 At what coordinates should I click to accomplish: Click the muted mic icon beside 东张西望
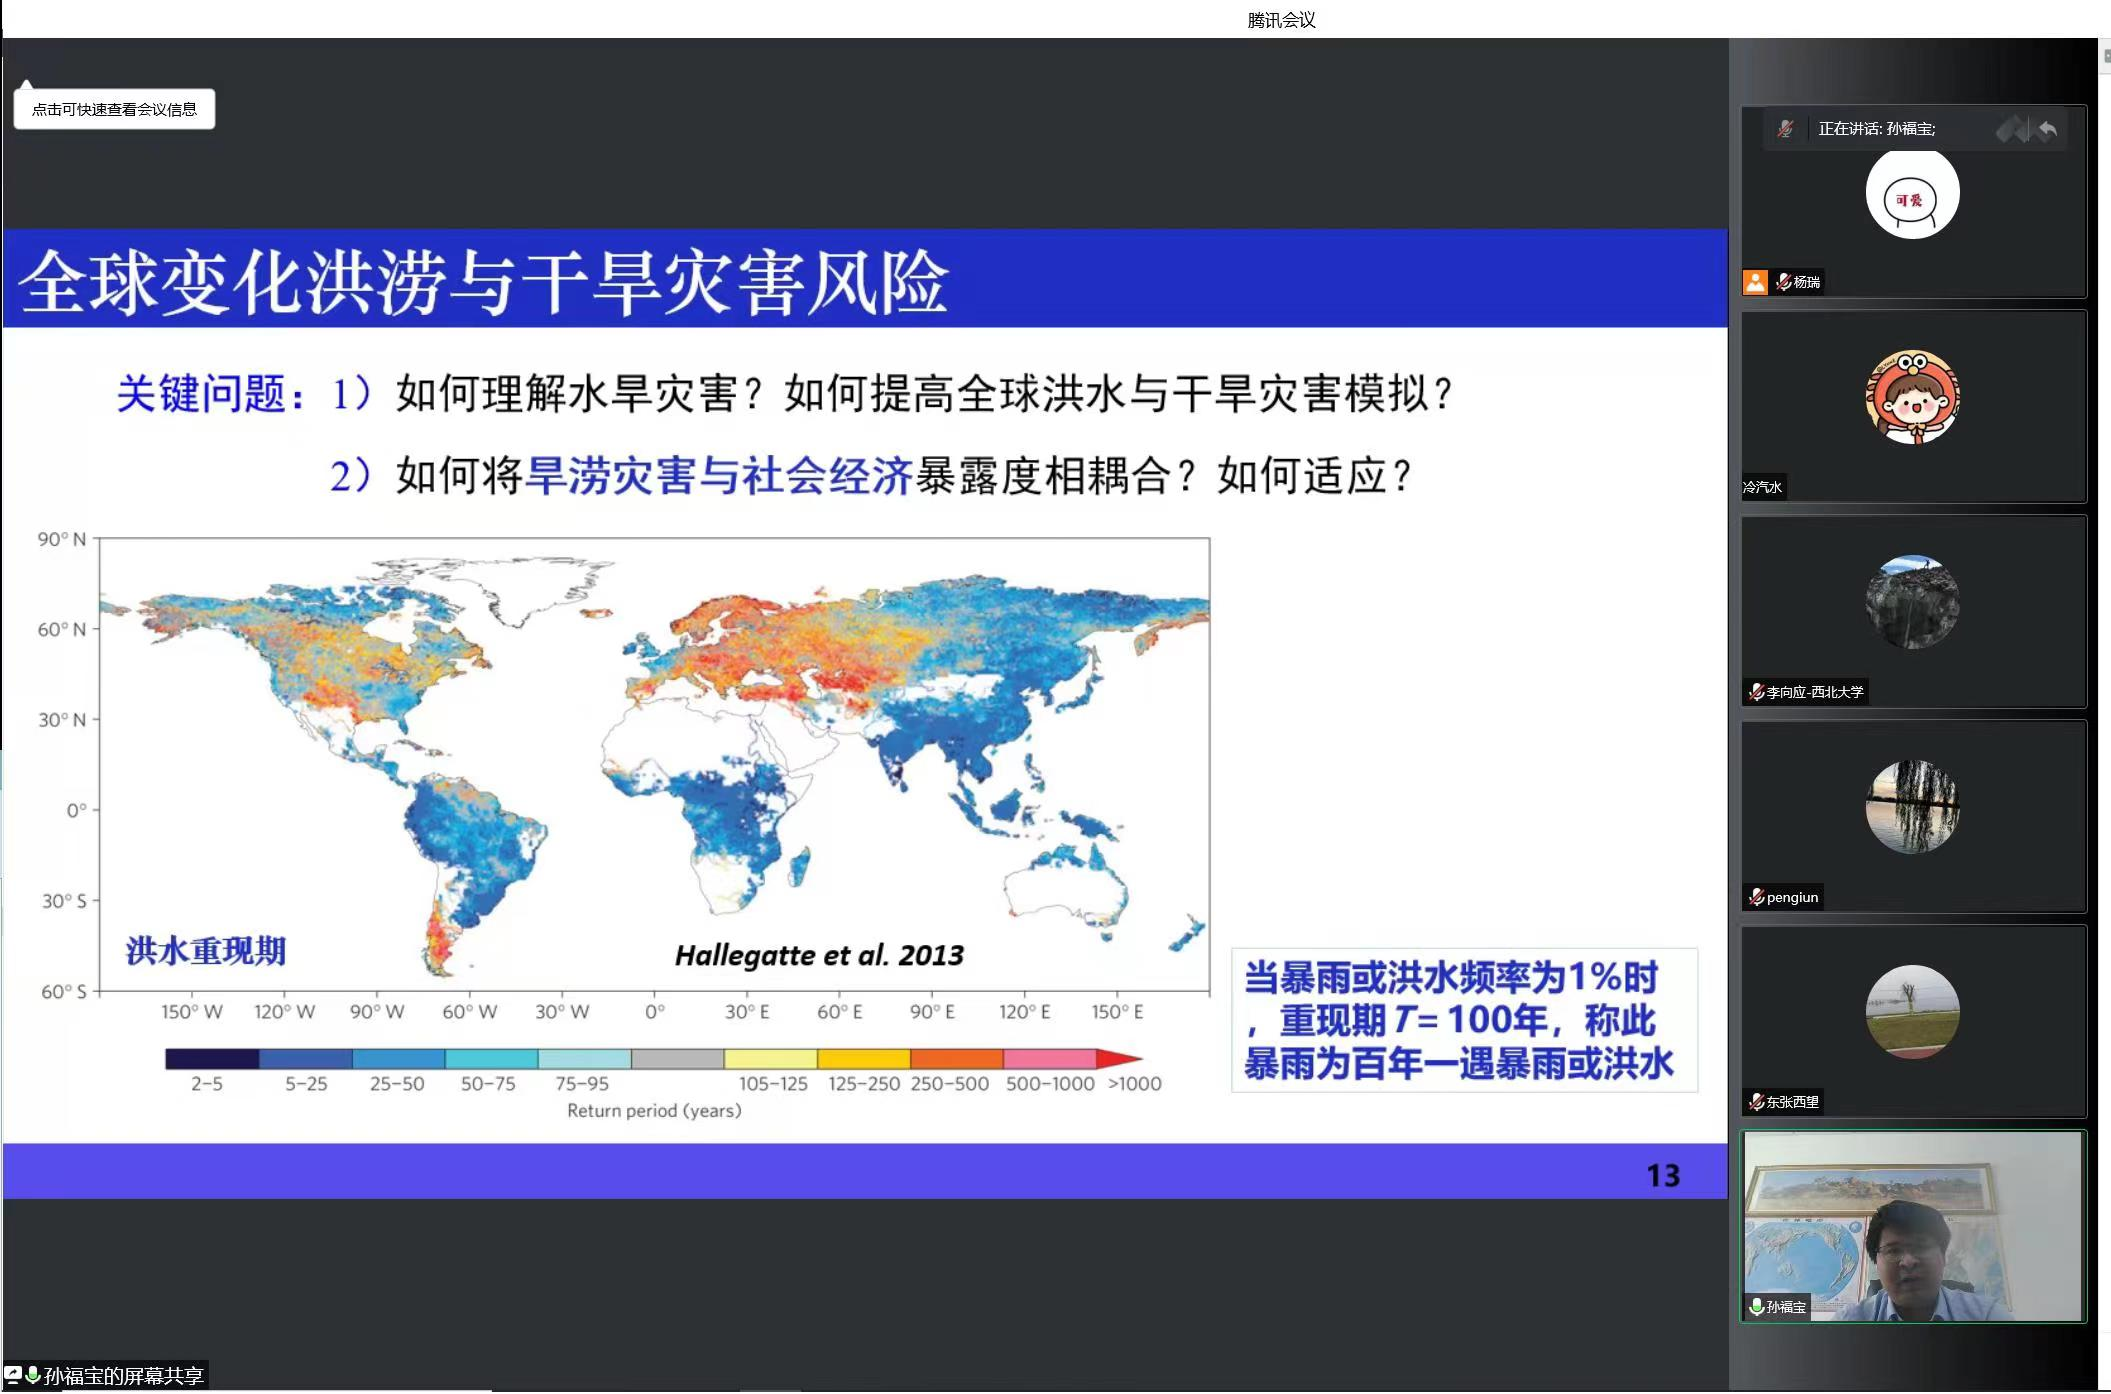tap(1756, 1102)
